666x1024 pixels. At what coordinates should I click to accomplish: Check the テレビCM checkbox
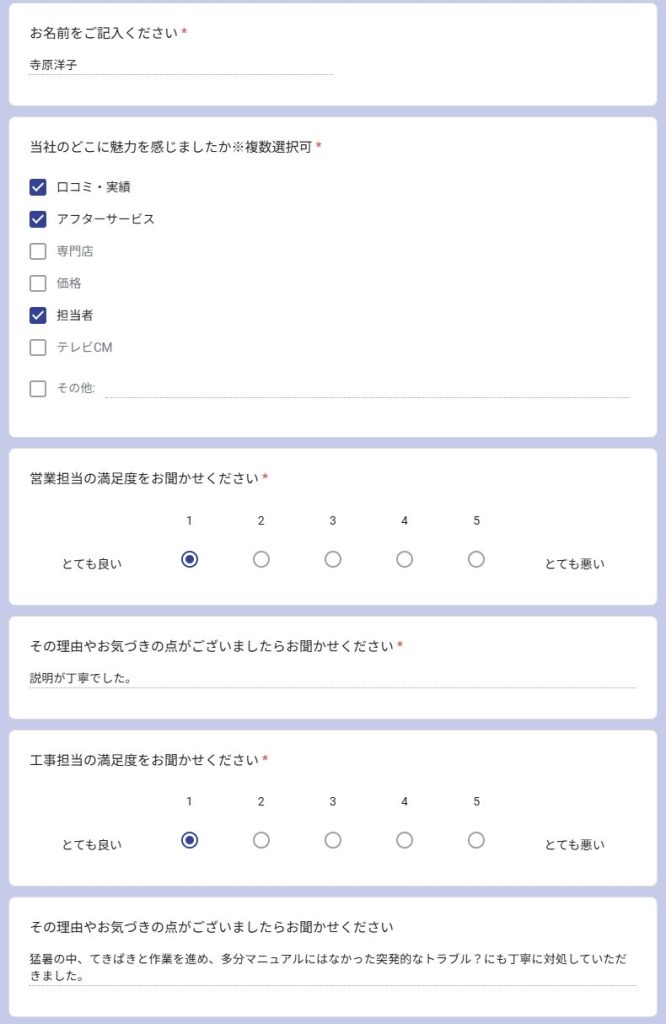tap(38, 347)
